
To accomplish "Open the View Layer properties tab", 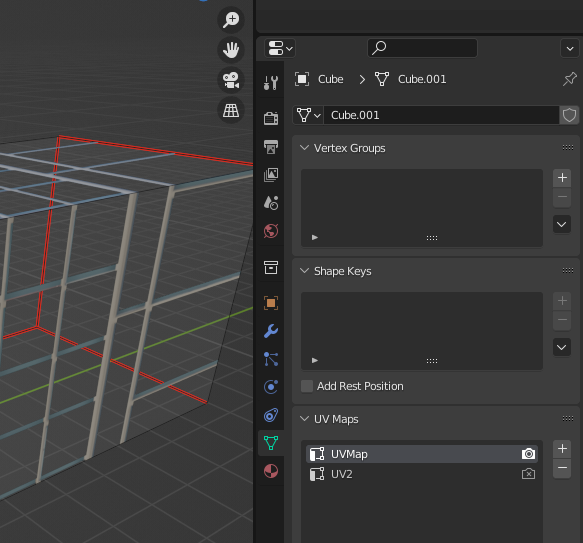I will tap(271, 175).
